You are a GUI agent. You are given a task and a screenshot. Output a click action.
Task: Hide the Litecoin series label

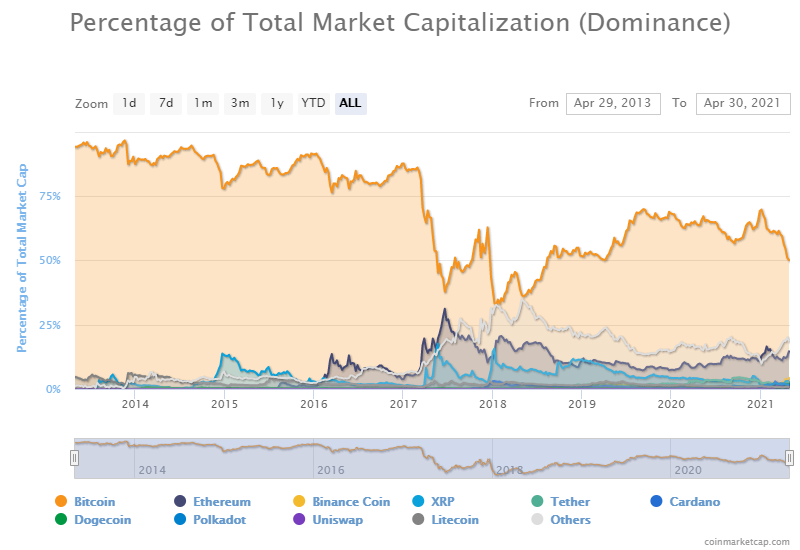pyautogui.click(x=455, y=519)
